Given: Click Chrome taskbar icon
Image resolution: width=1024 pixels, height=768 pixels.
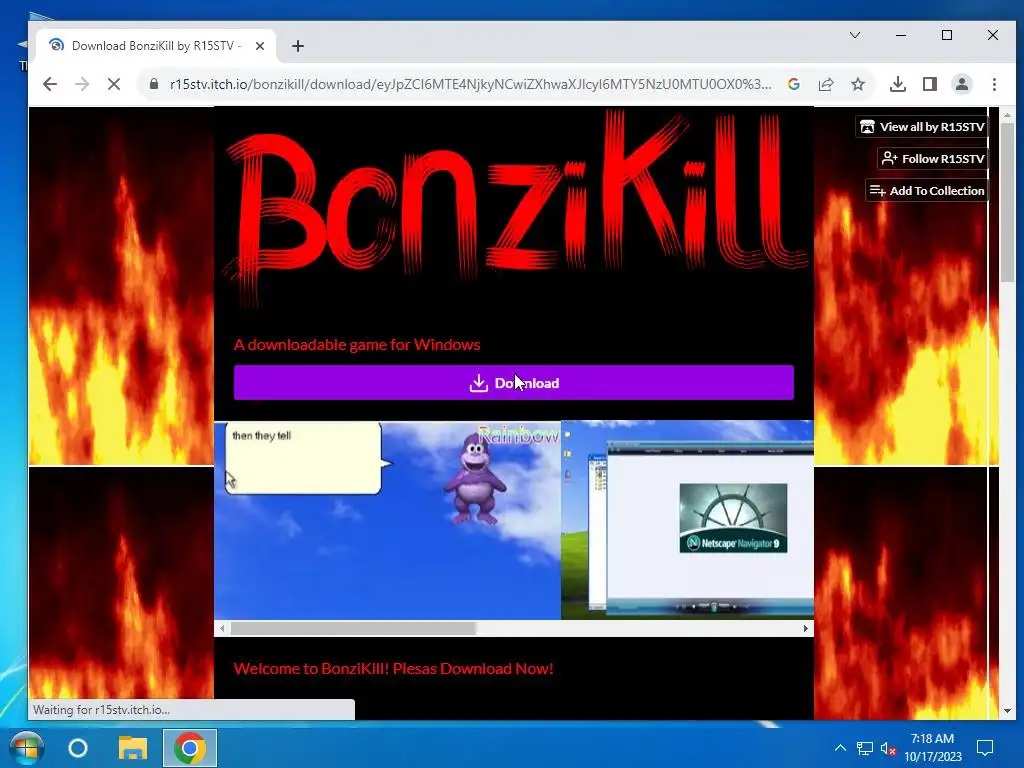Looking at the screenshot, I should 189,748.
